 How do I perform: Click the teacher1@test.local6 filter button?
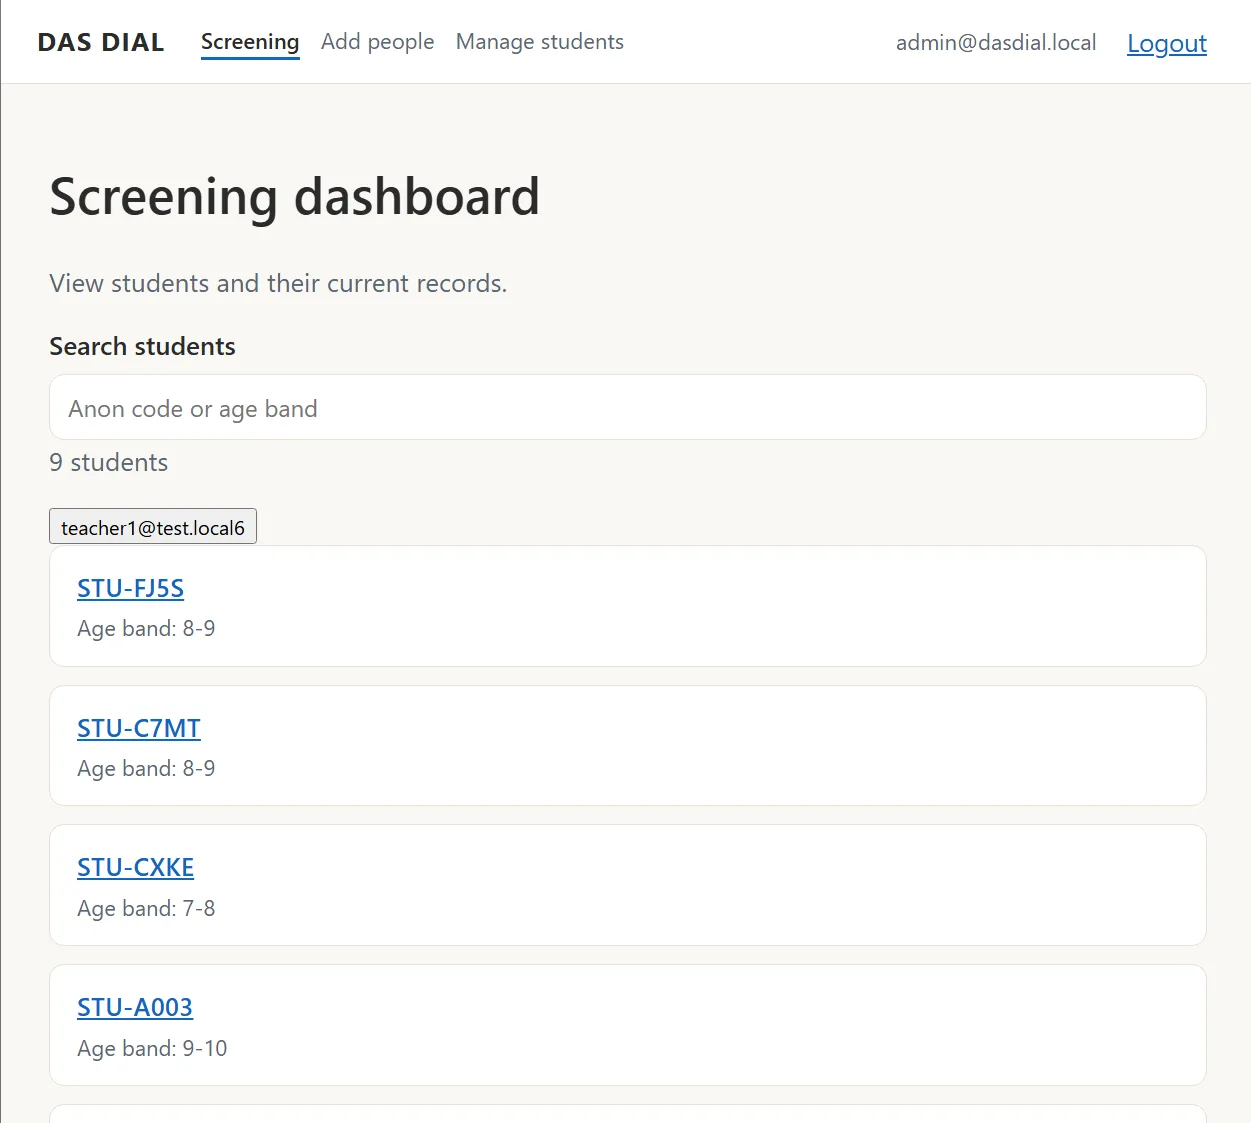tap(153, 527)
